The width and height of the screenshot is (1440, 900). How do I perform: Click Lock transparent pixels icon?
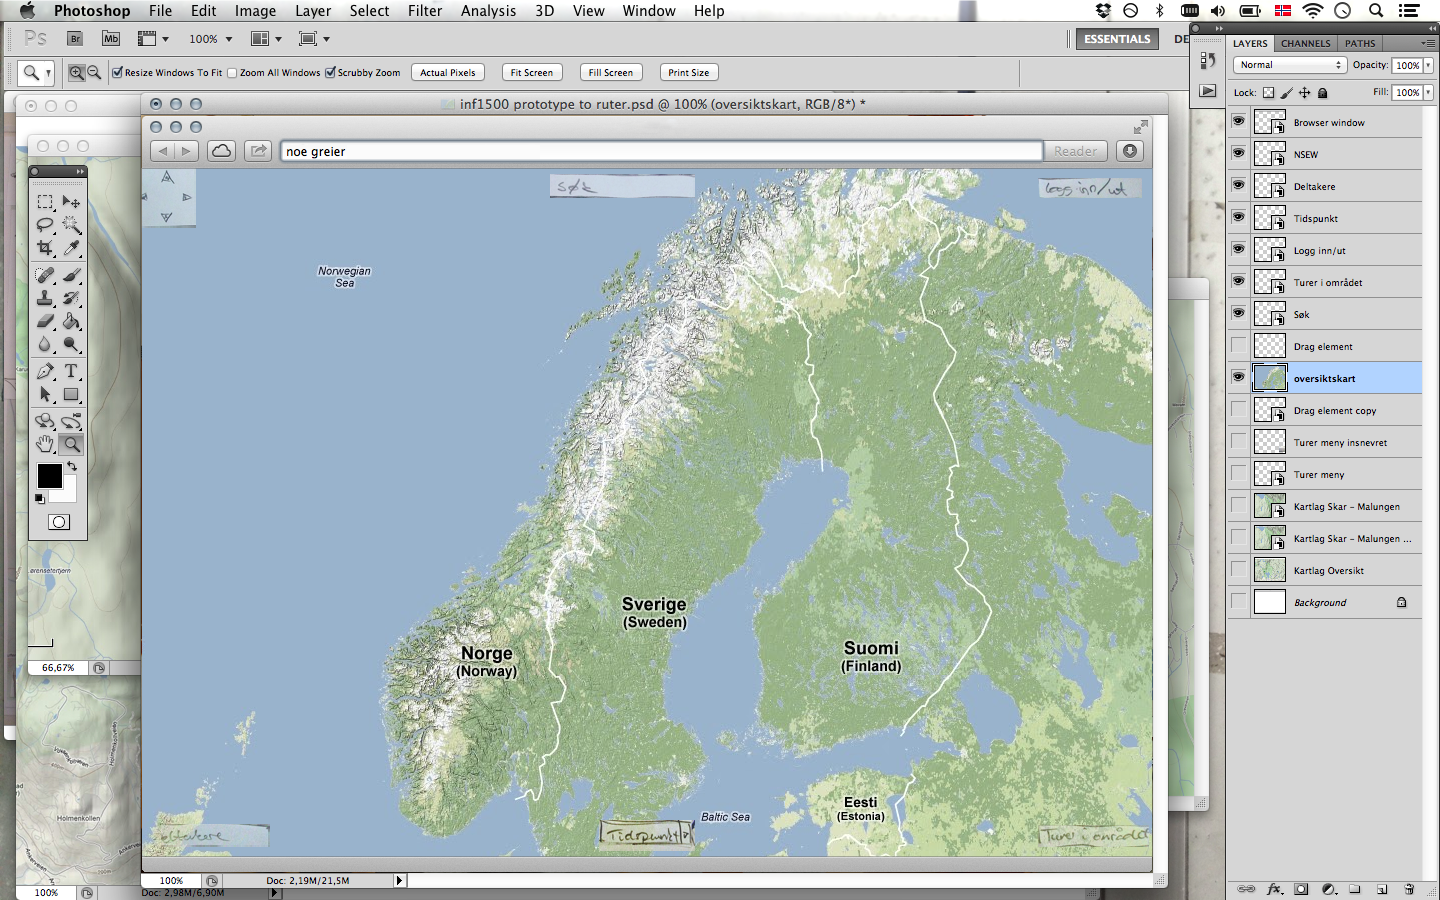1269,93
